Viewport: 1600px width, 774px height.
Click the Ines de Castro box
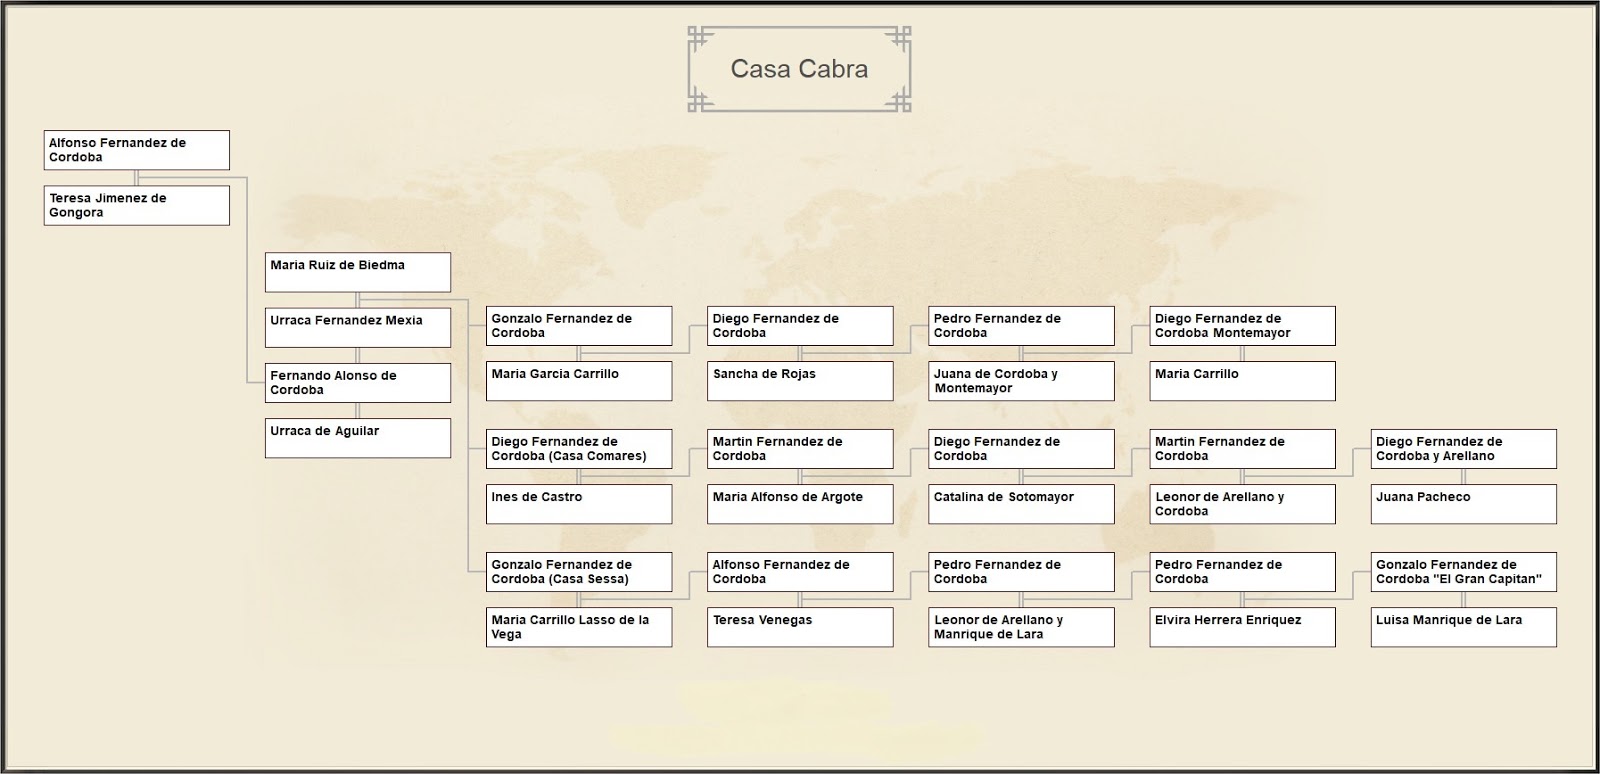tap(579, 503)
